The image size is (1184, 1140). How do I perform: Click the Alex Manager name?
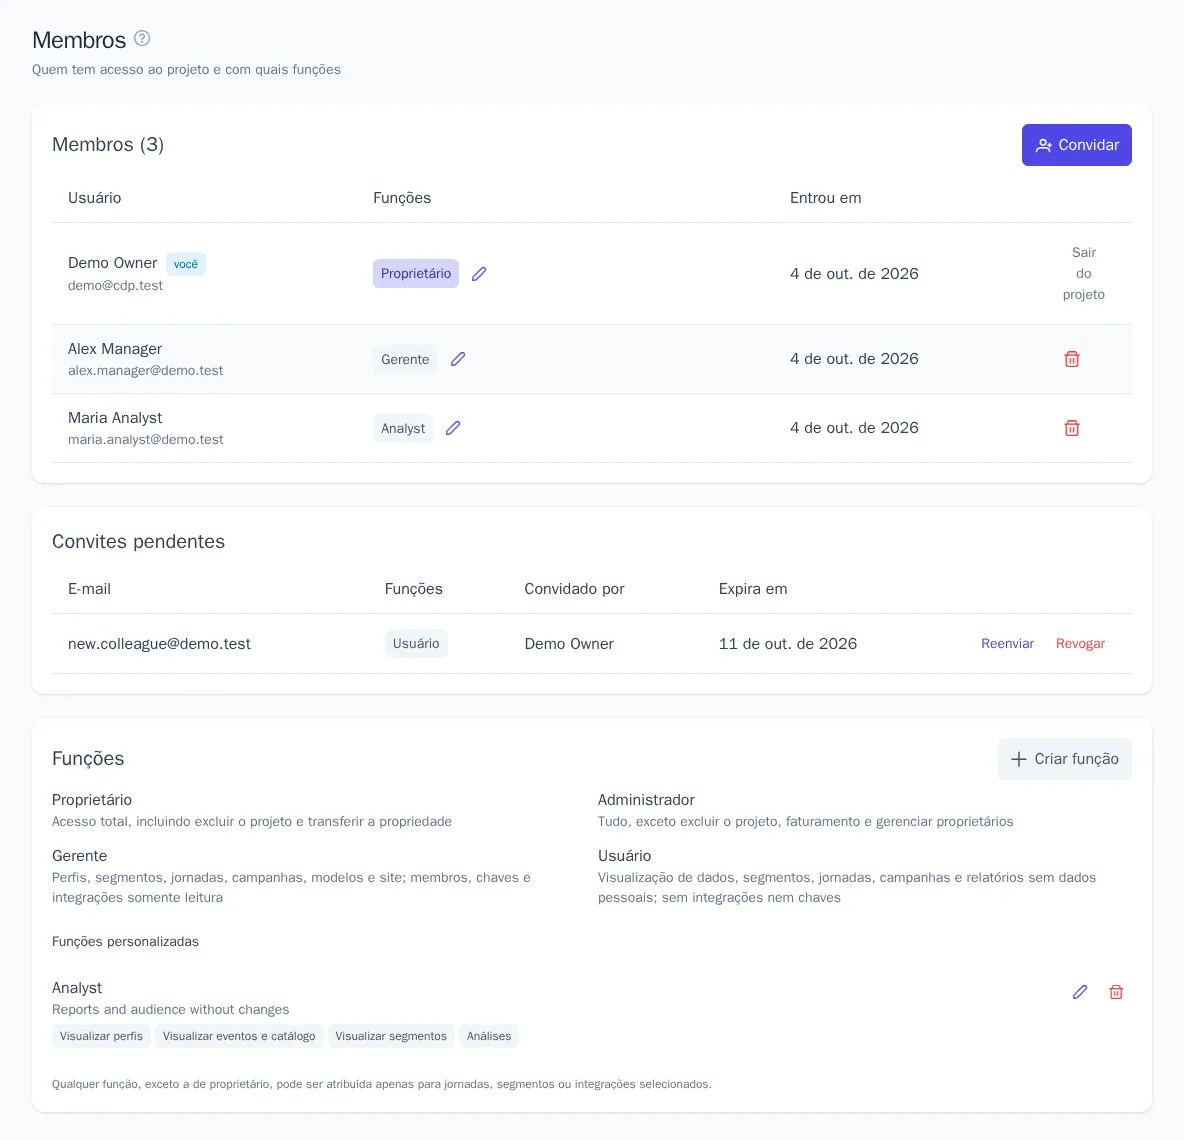115,349
